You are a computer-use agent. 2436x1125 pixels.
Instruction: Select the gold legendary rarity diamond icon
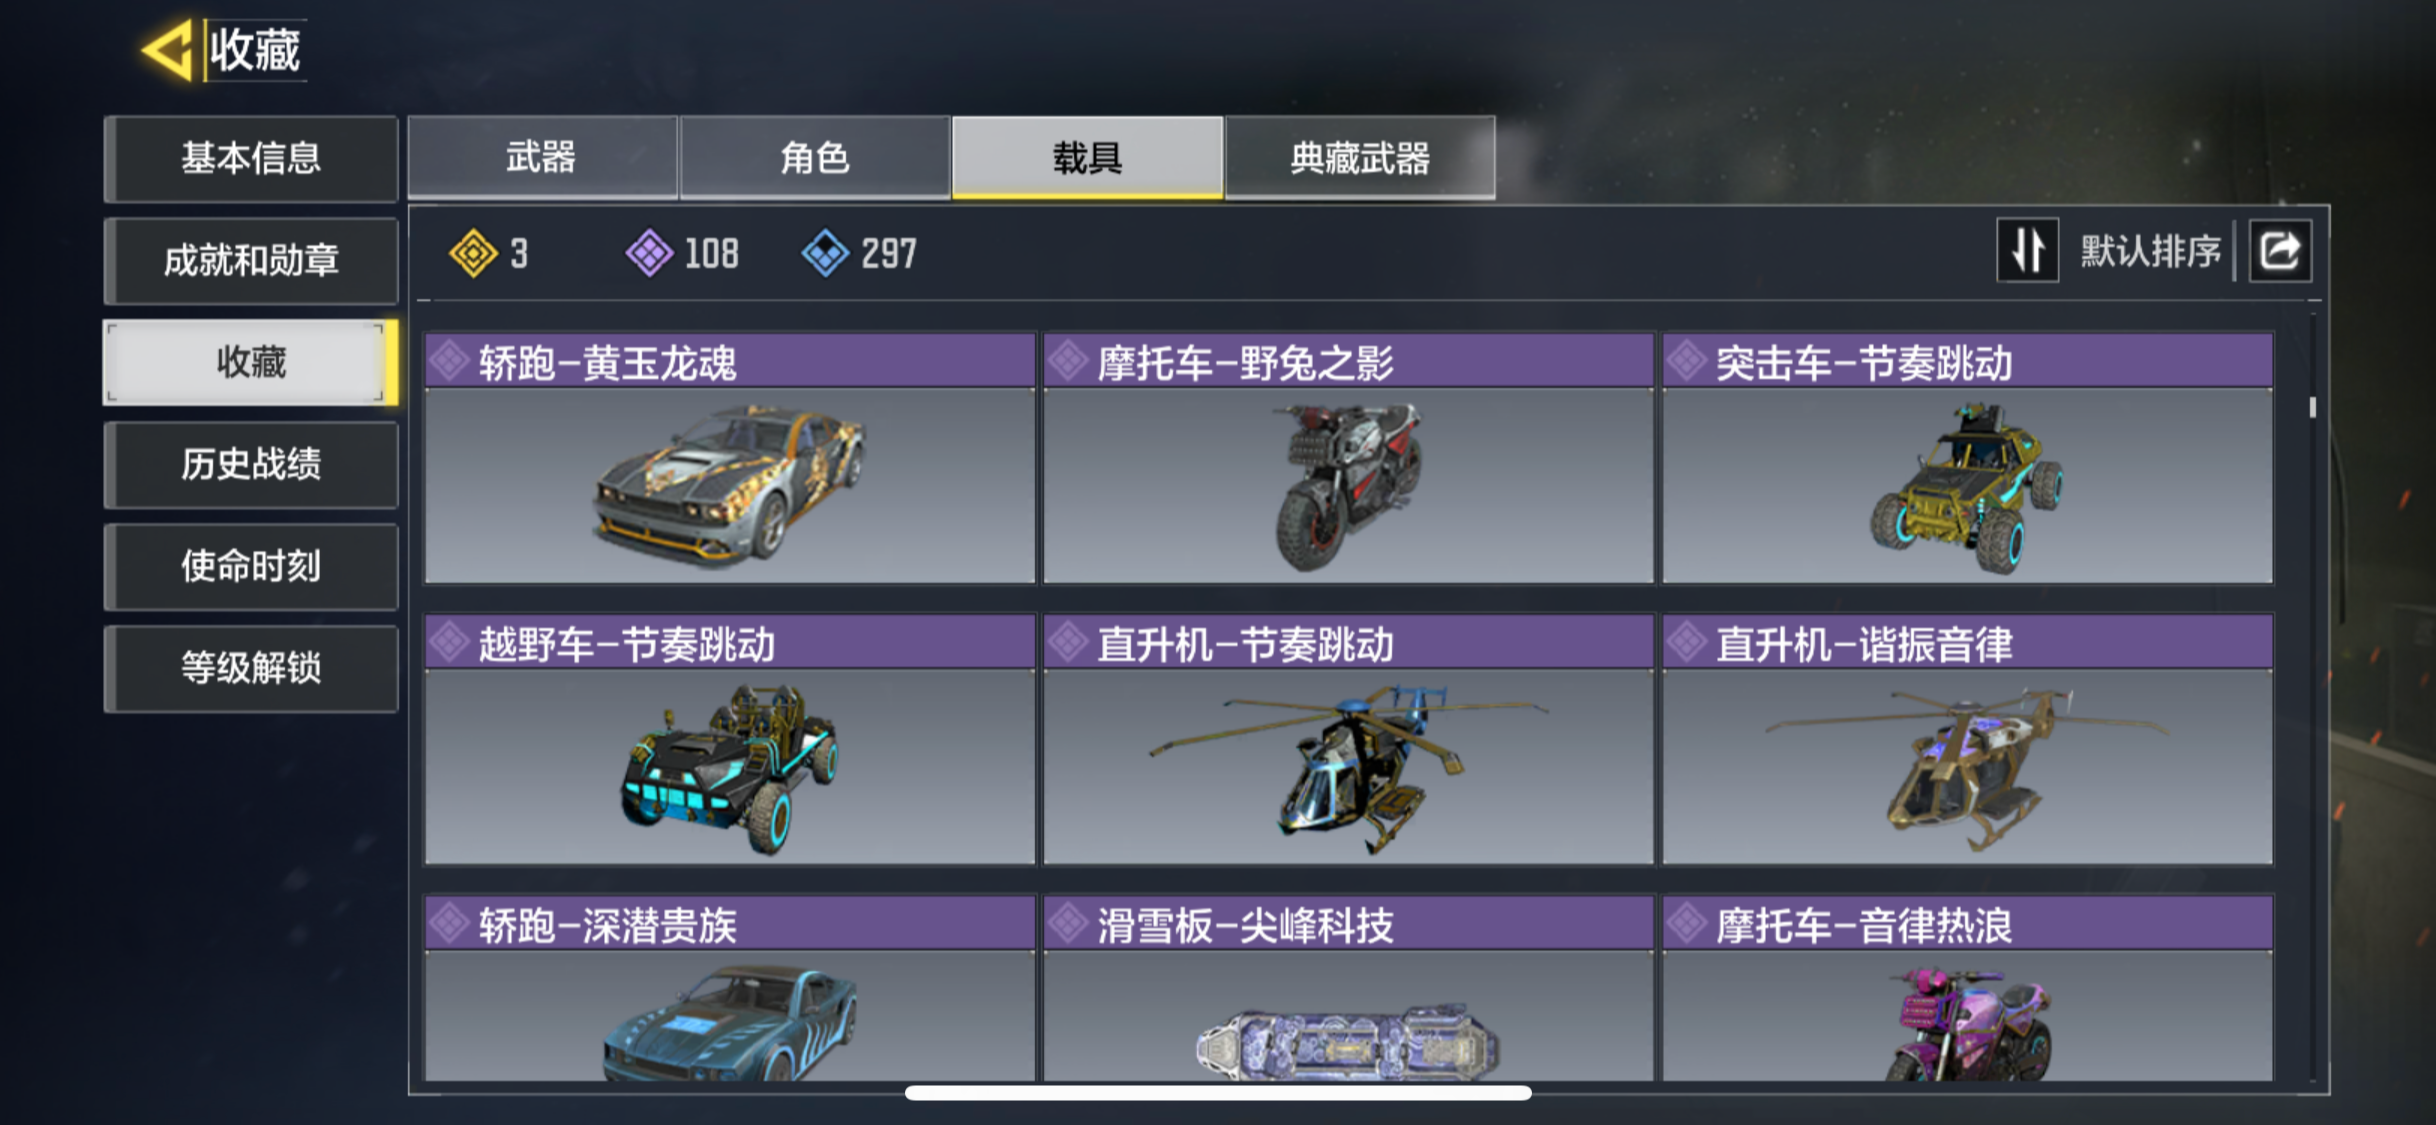473,253
